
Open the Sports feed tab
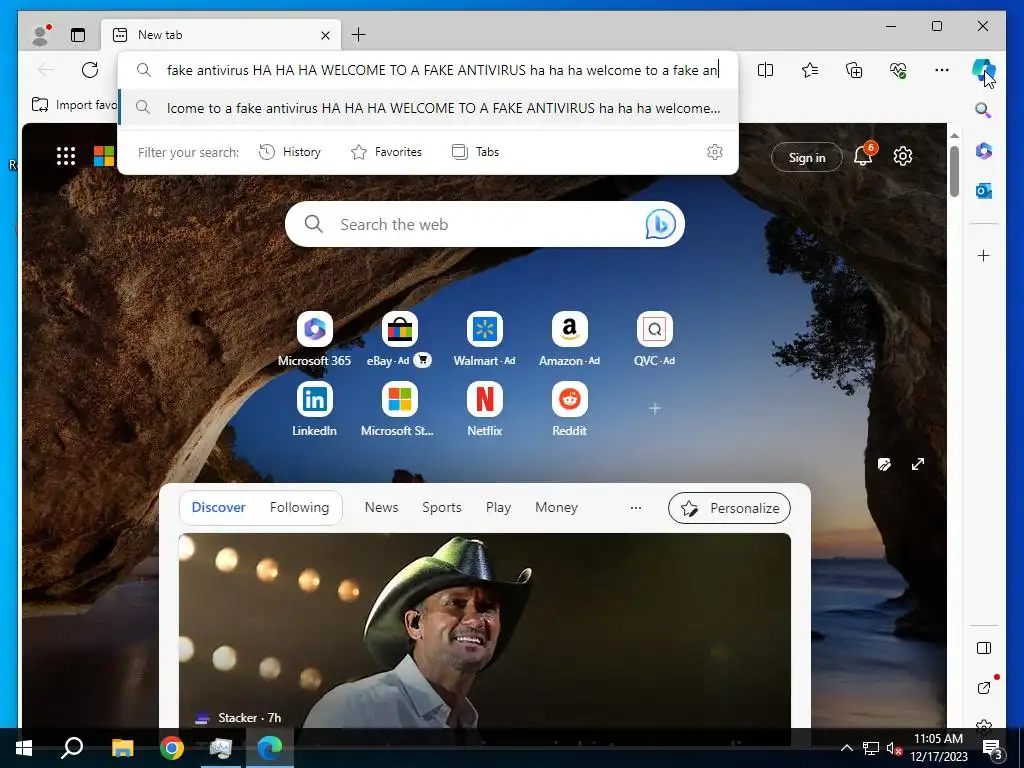pyautogui.click(x=441, y=507)
